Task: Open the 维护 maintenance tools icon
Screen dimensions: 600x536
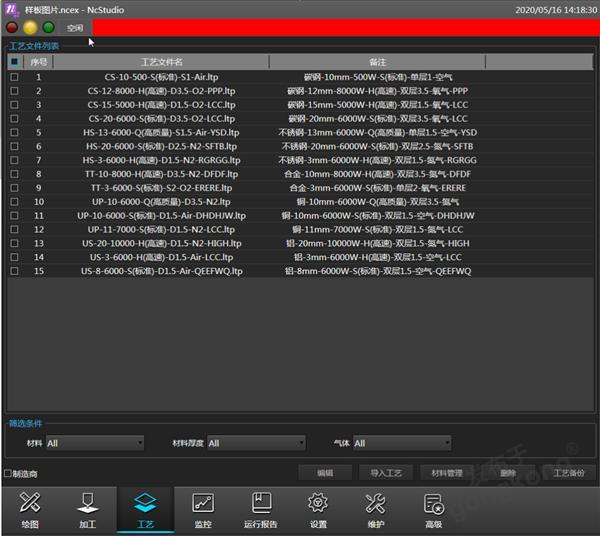Action: click(x=375, y=509)
